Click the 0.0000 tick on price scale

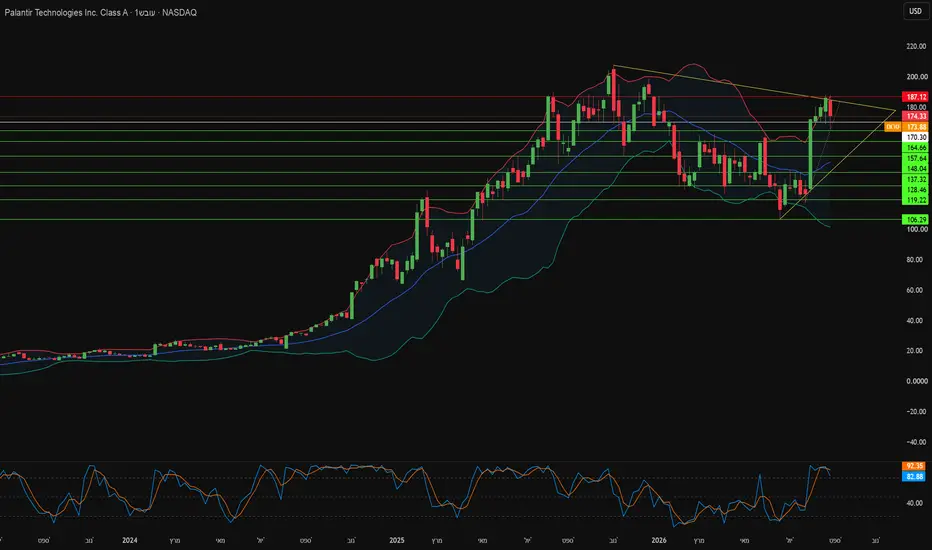[x=916, y=381]
